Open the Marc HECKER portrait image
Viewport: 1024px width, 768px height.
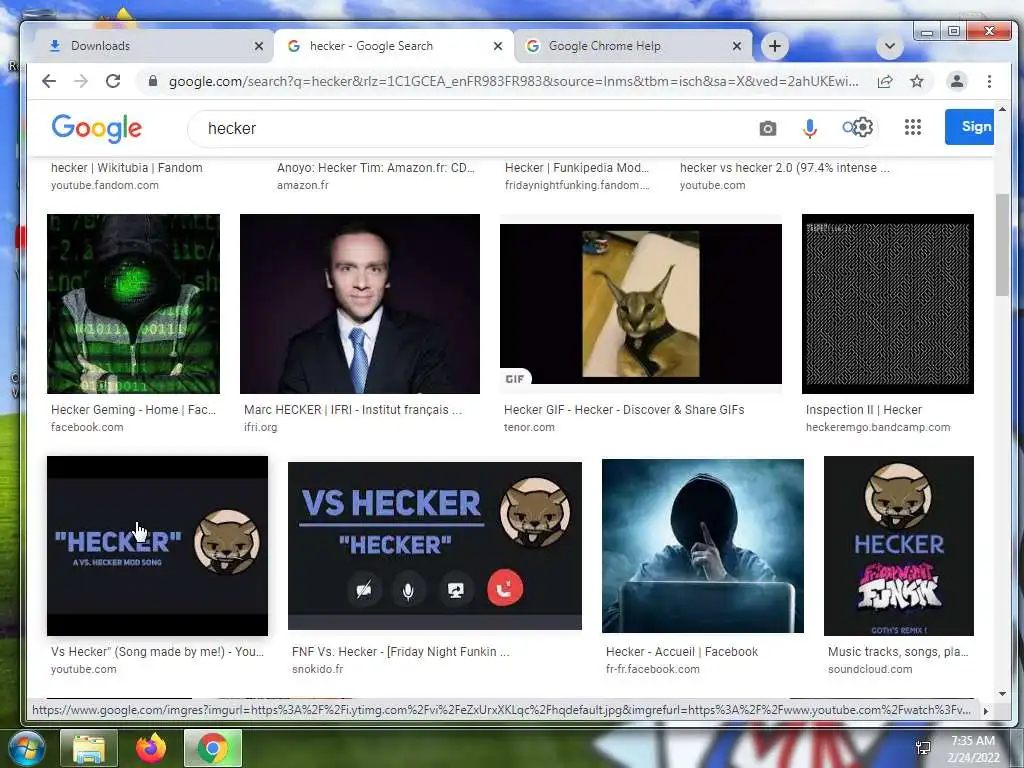point(360,304)
